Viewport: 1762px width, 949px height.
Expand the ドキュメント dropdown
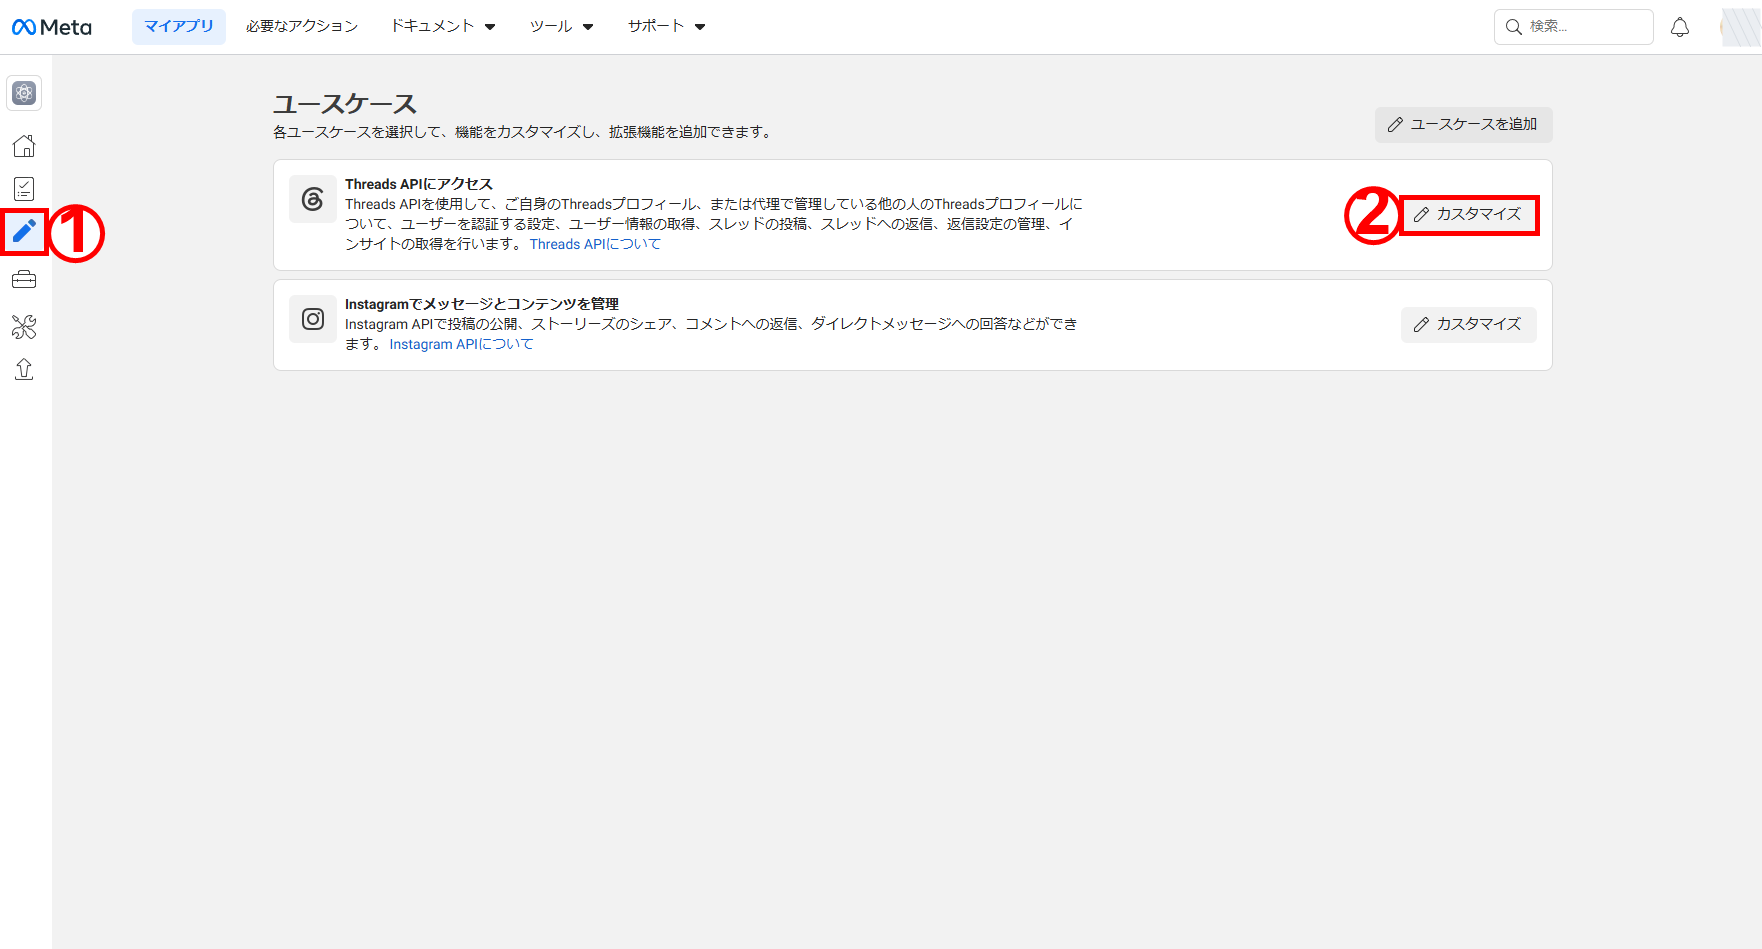443,27
